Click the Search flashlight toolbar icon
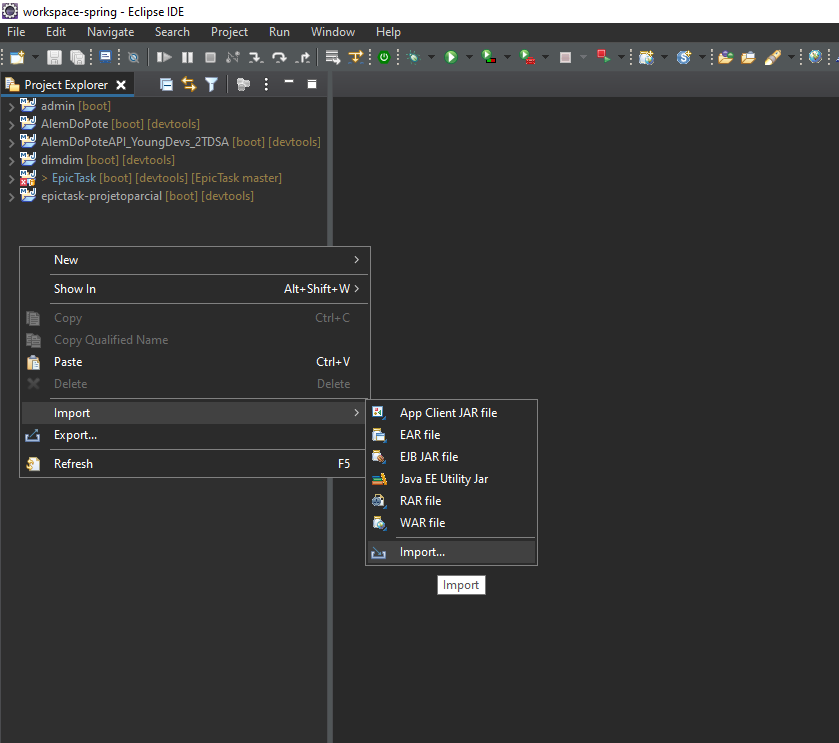 [773, 57]
